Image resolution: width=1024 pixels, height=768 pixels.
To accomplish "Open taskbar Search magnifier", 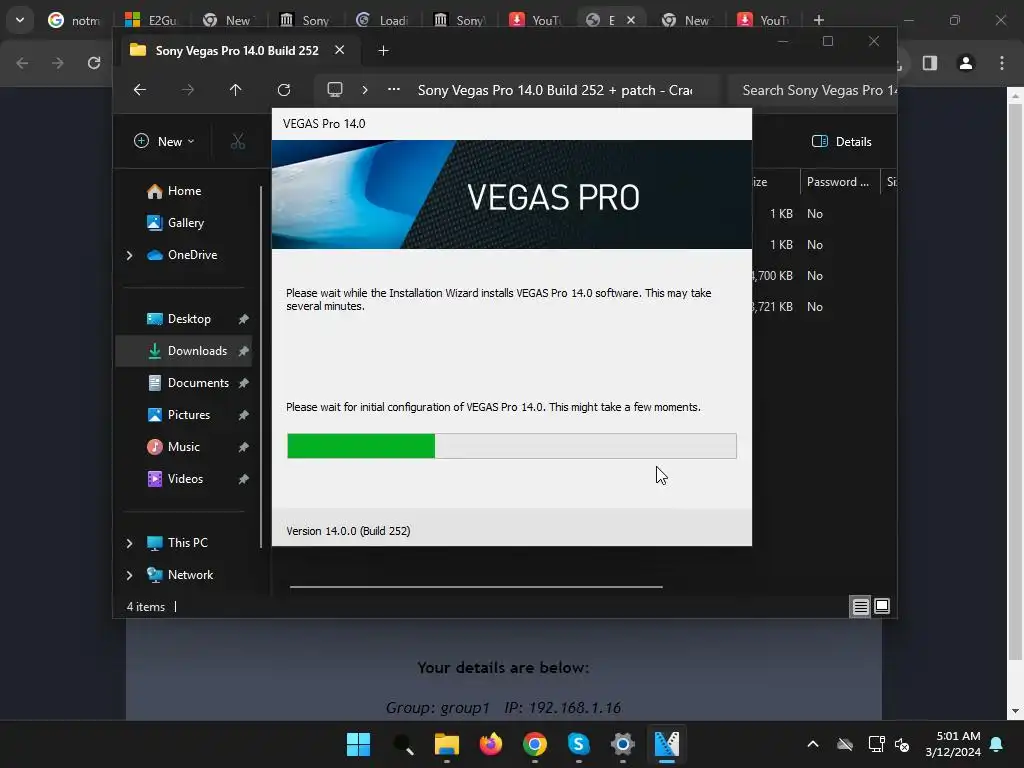I will click(x=403, y=744).
